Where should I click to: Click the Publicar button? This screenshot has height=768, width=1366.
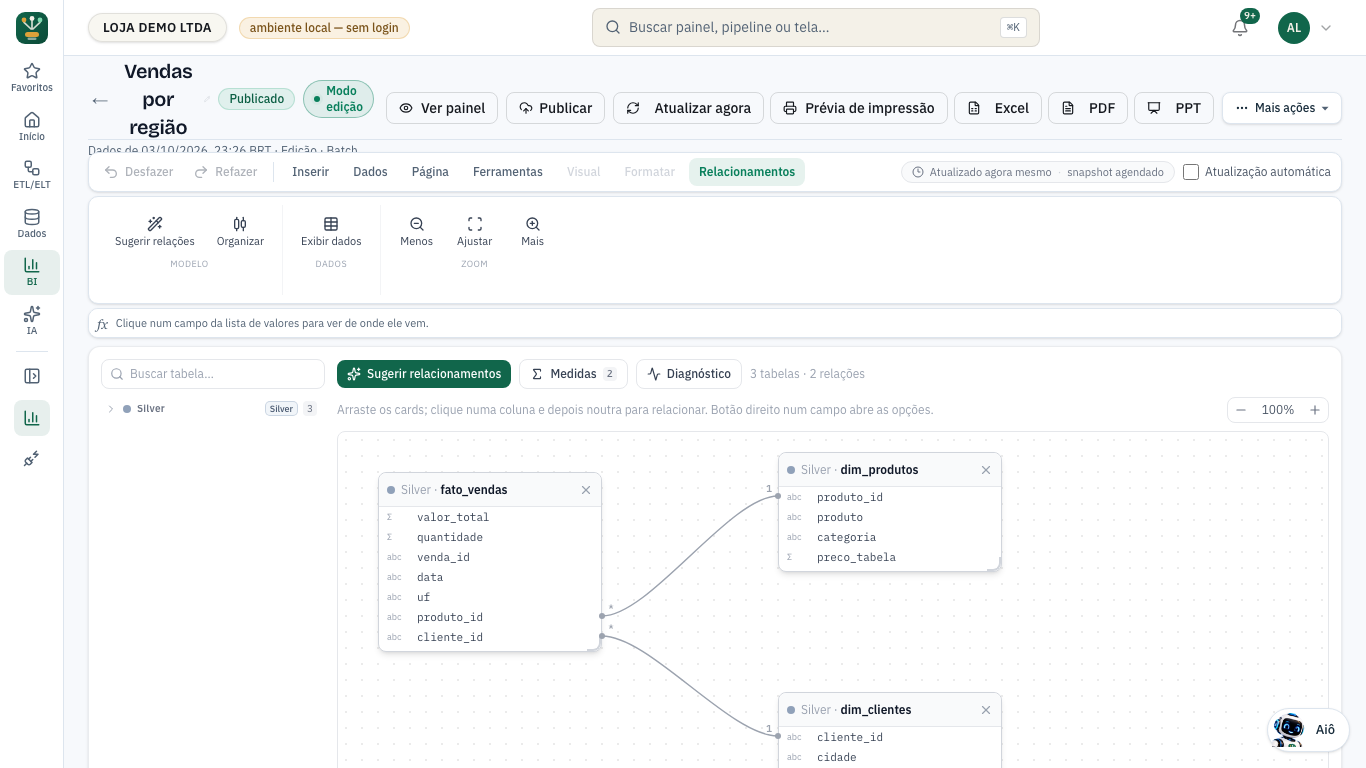click(x=555, y=108)
